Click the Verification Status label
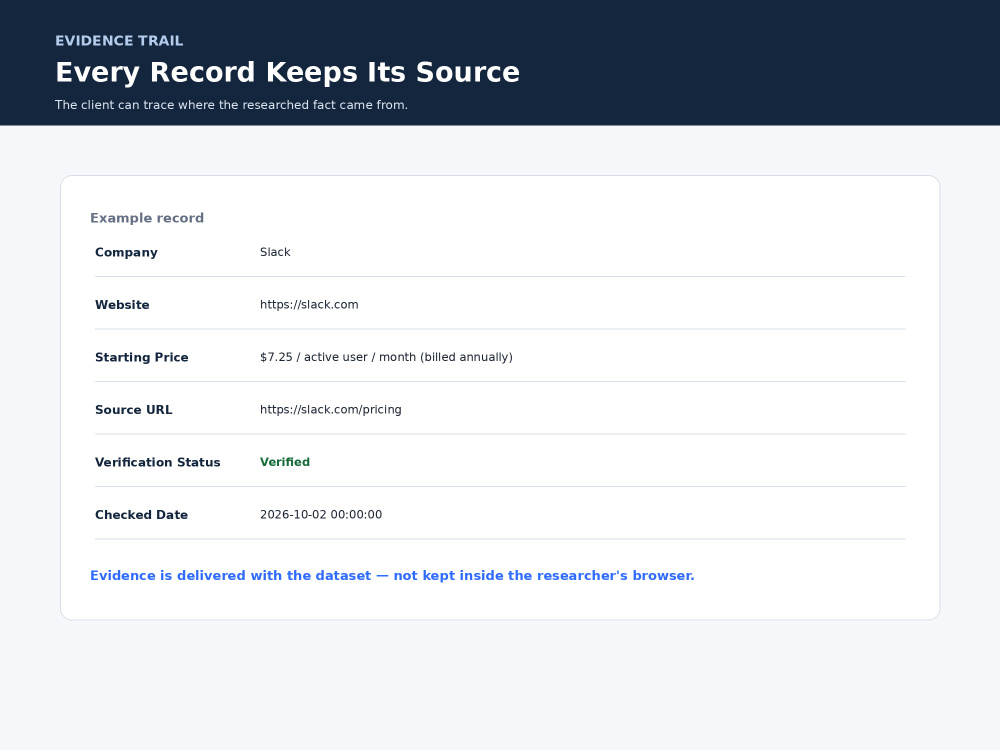This screenshot has width=1000, height=750. click(158, 462)
